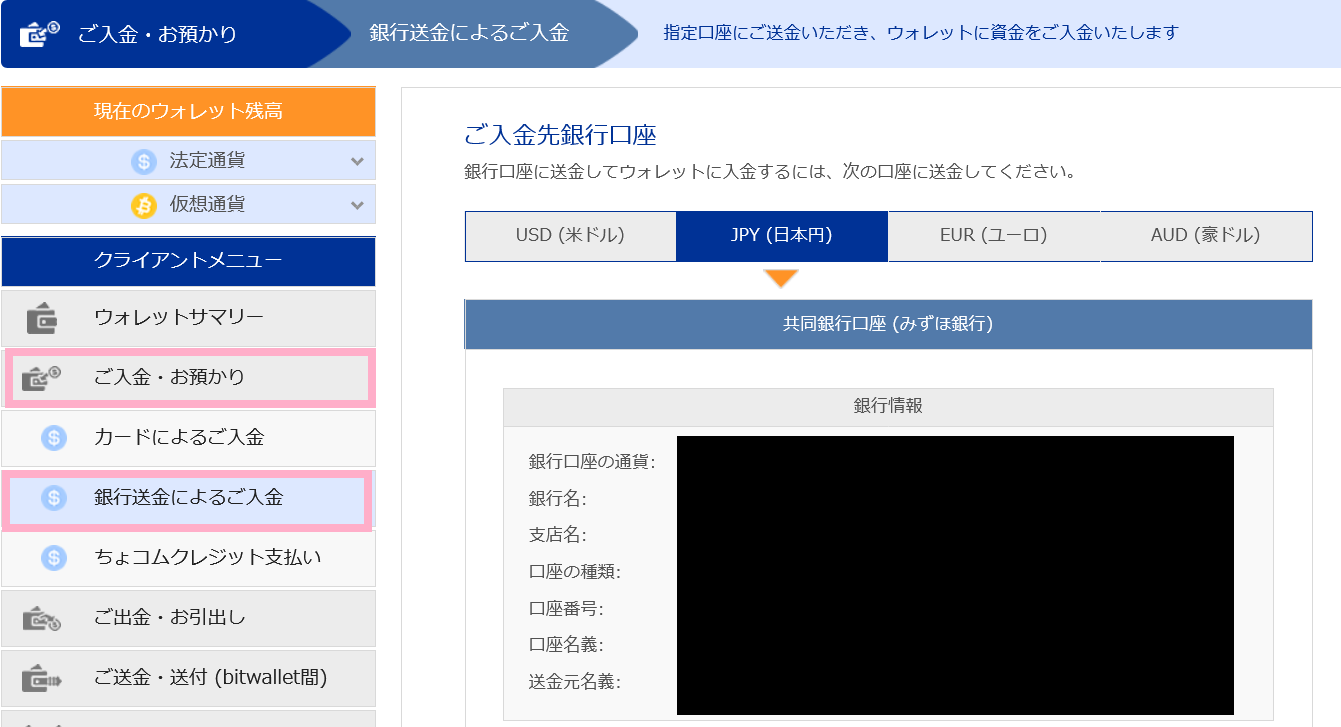Click the bitcoin icon beside 仮想通貨
1341x727 pixels.
click(144, 205)
